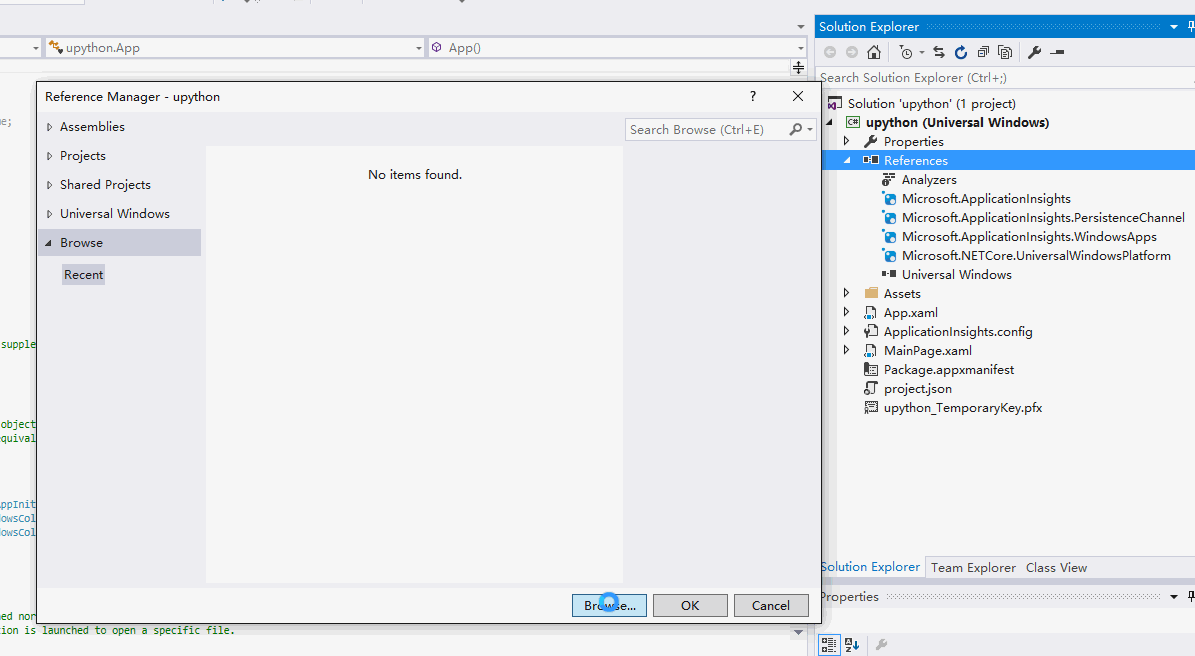Click Property Pages wrench in Properties panel
Screen dimensions: 1195x656
(x=882, y=645)
